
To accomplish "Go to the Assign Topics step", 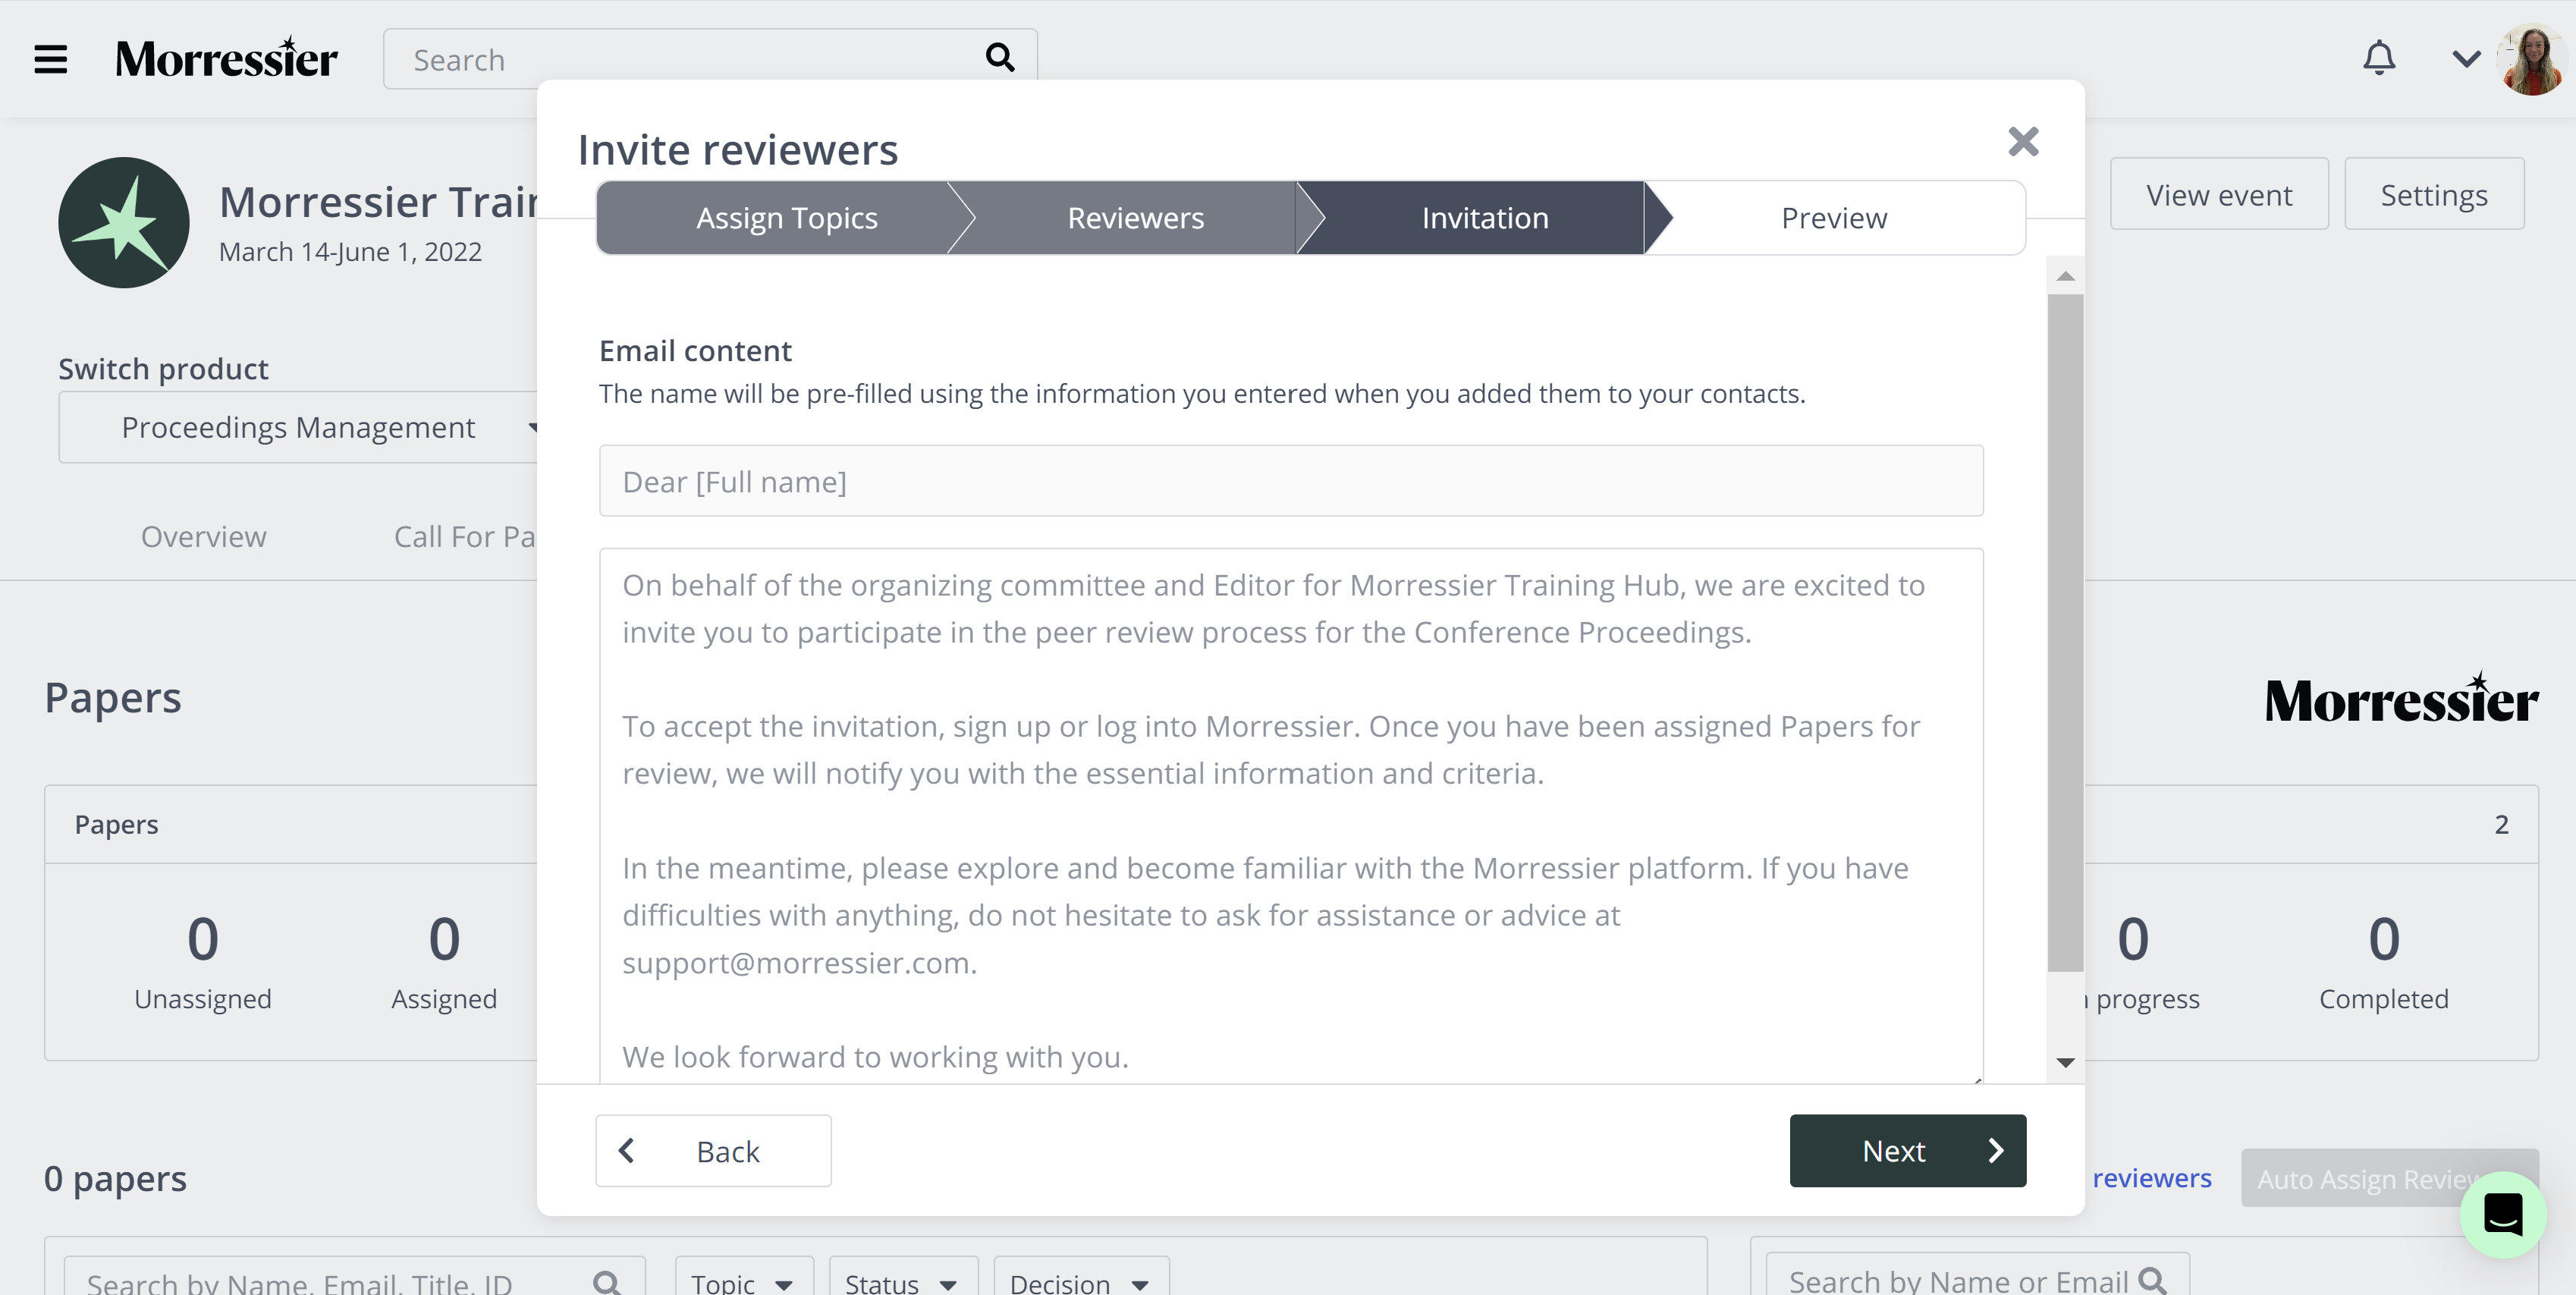I will (x=787, y=217).
